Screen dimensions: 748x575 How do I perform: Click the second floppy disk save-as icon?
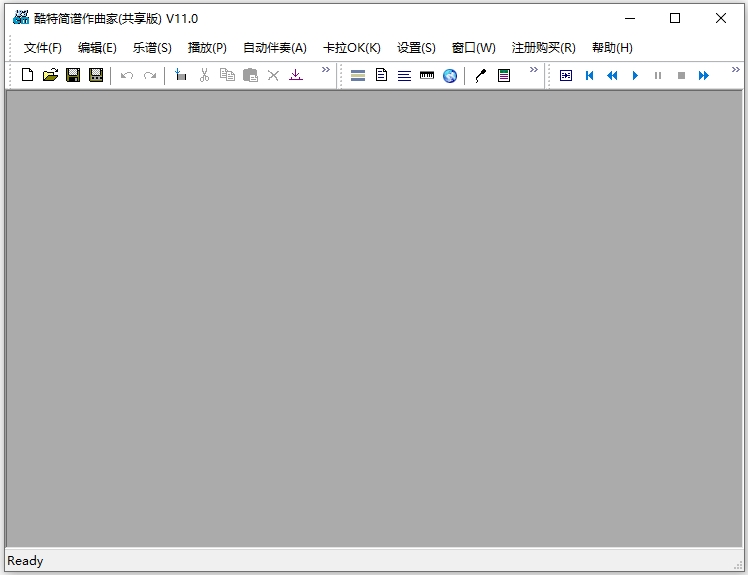pyautogui.click(x=96, y=75)
